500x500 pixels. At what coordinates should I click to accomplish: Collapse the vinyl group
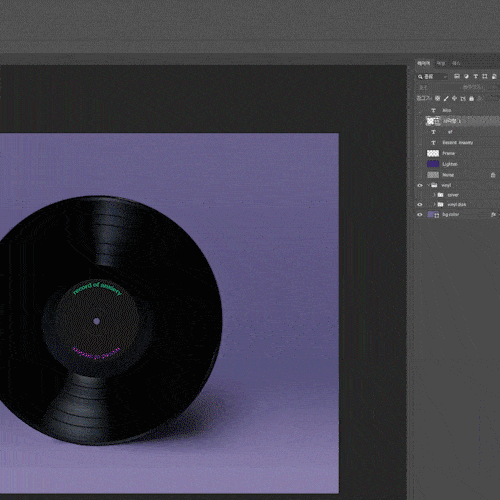[x=428, y=185]
